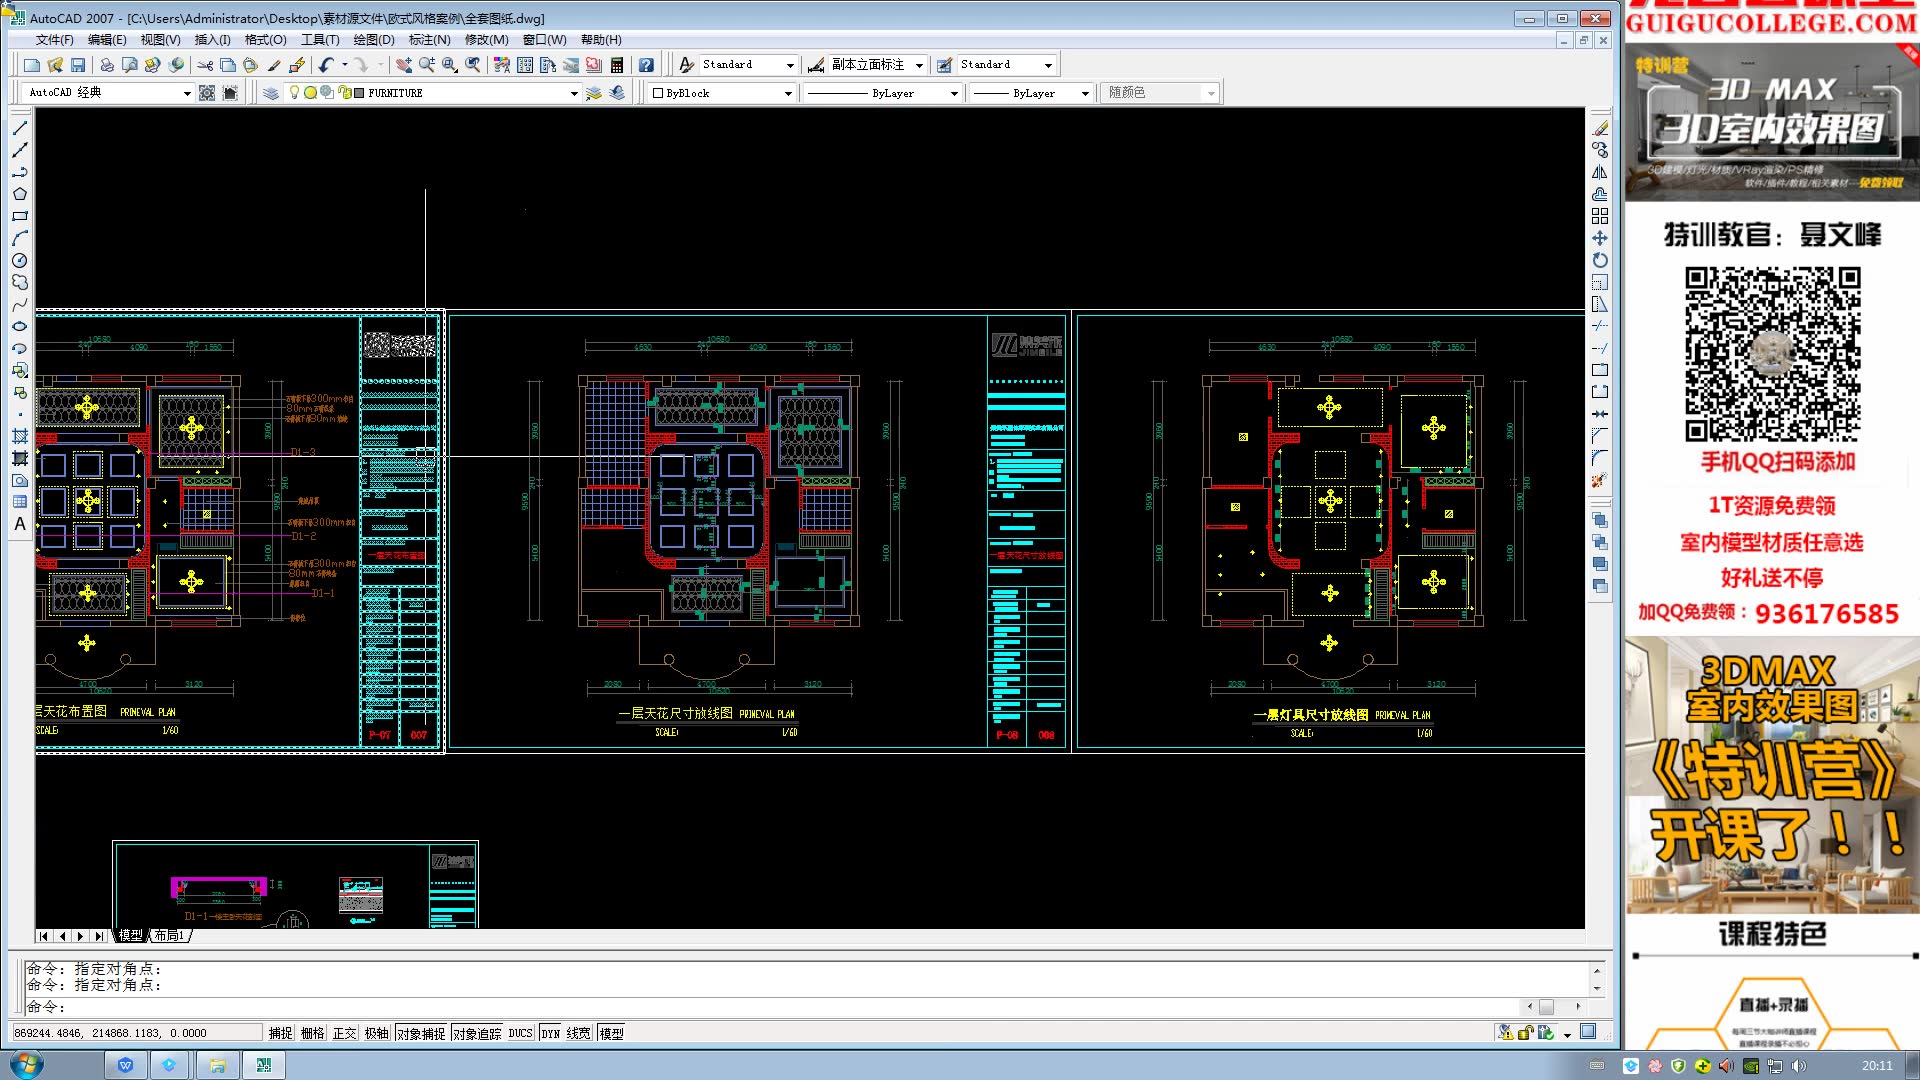The height and width of the screenshot is (1080, 1920).
Task: Expand the FURNITURE layer dropdown
Action: tap(573, 93)
